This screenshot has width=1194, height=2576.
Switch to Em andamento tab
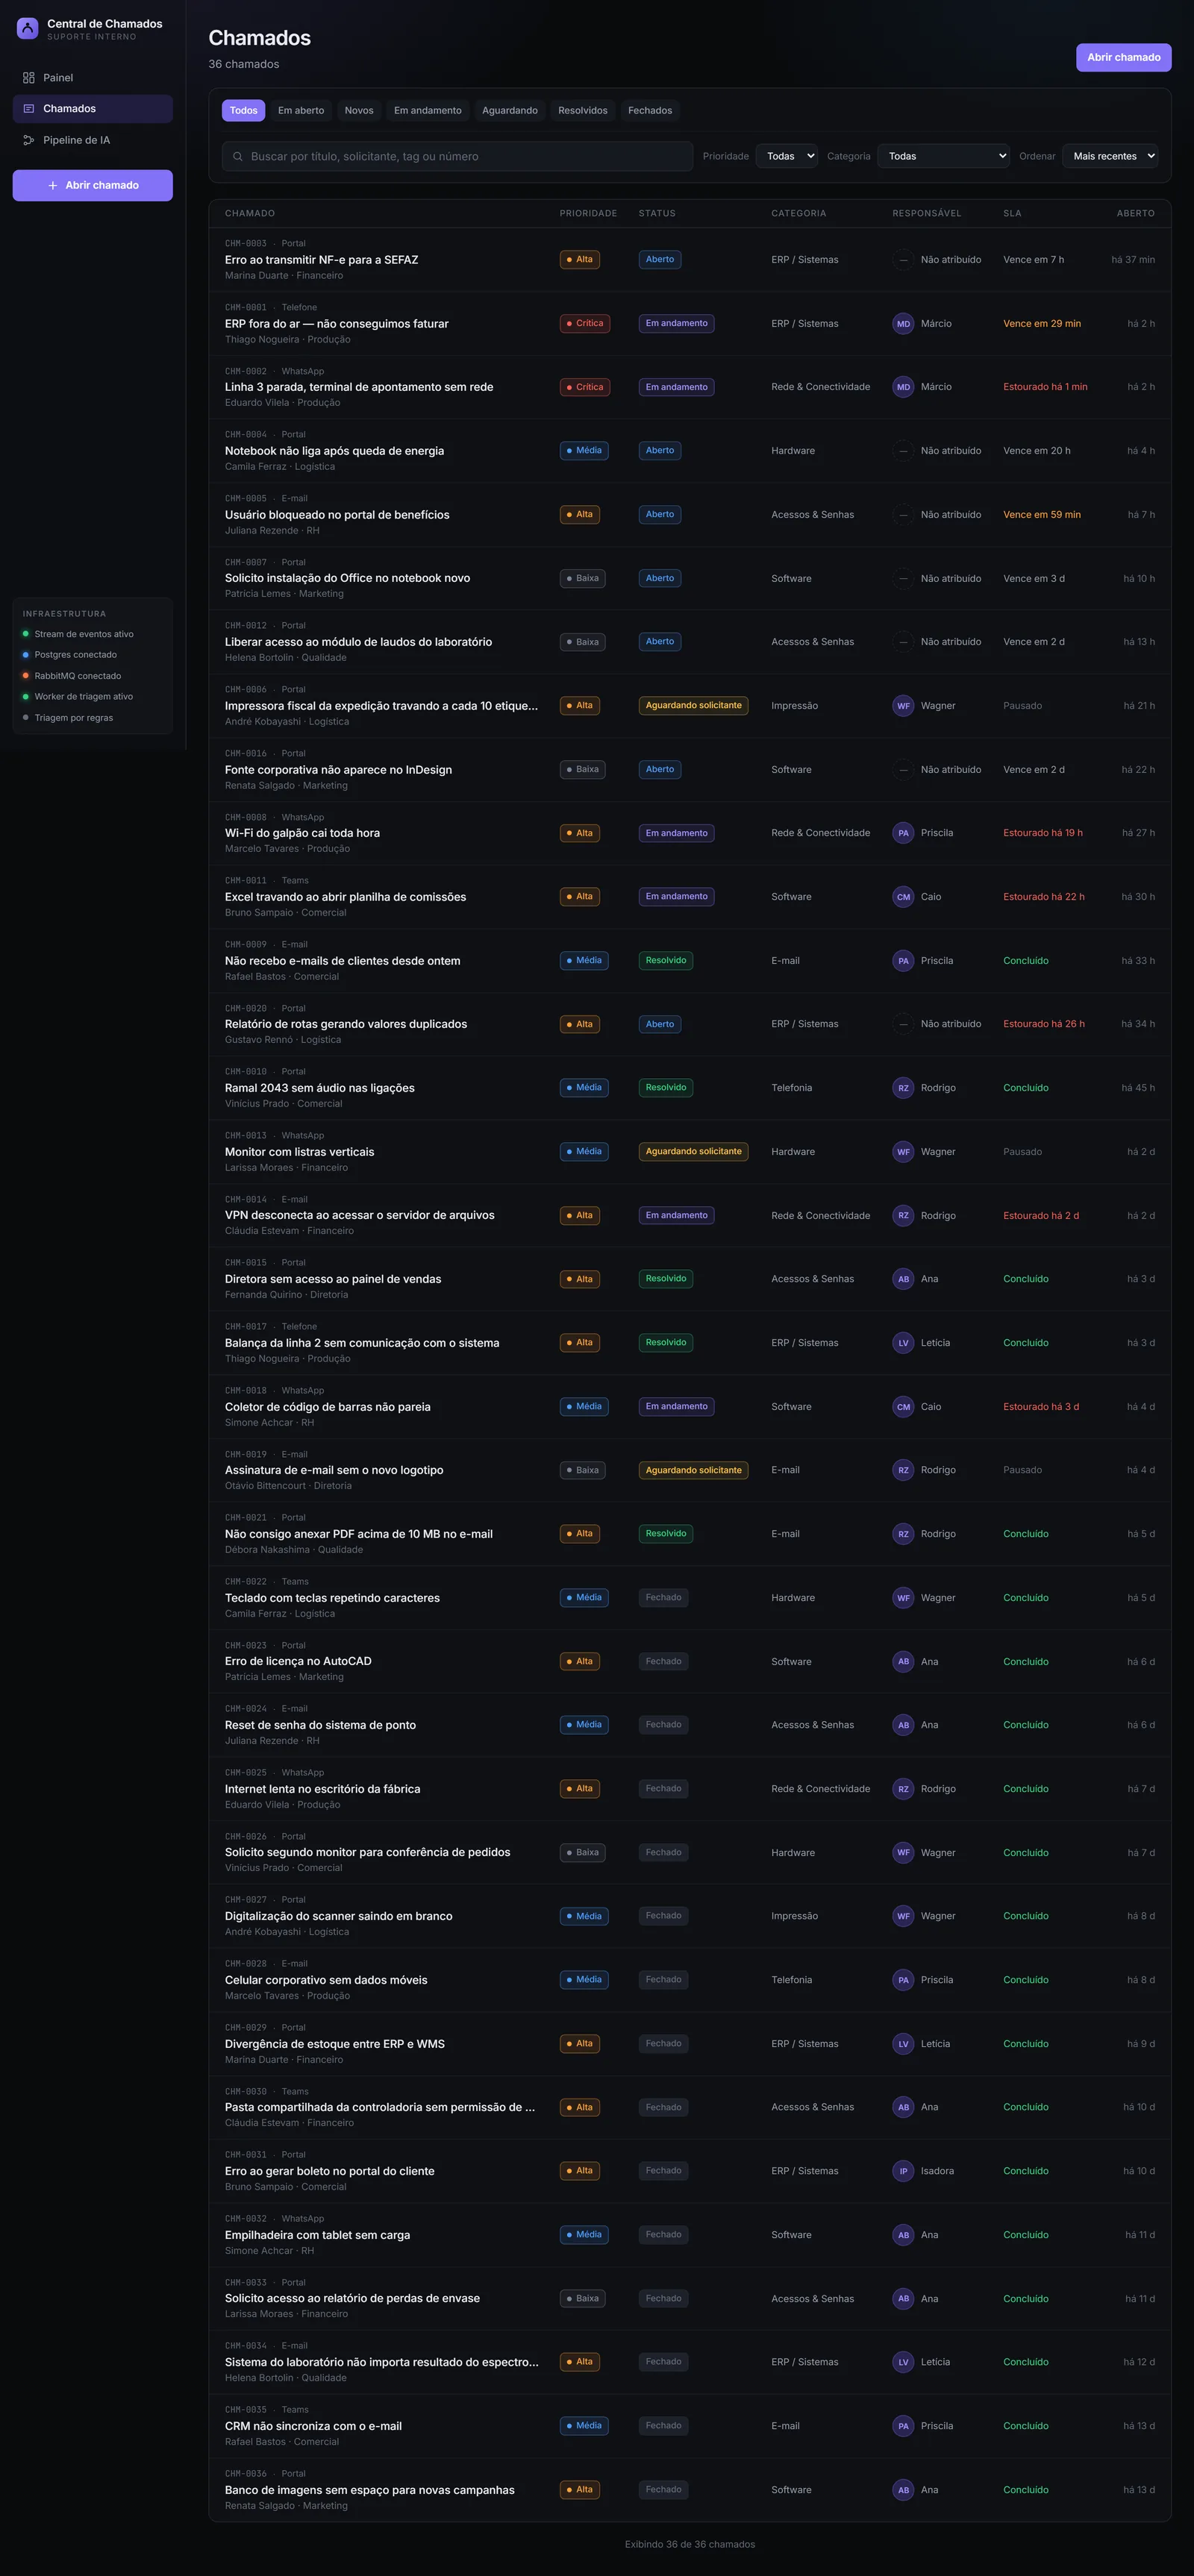pos(428,111)
